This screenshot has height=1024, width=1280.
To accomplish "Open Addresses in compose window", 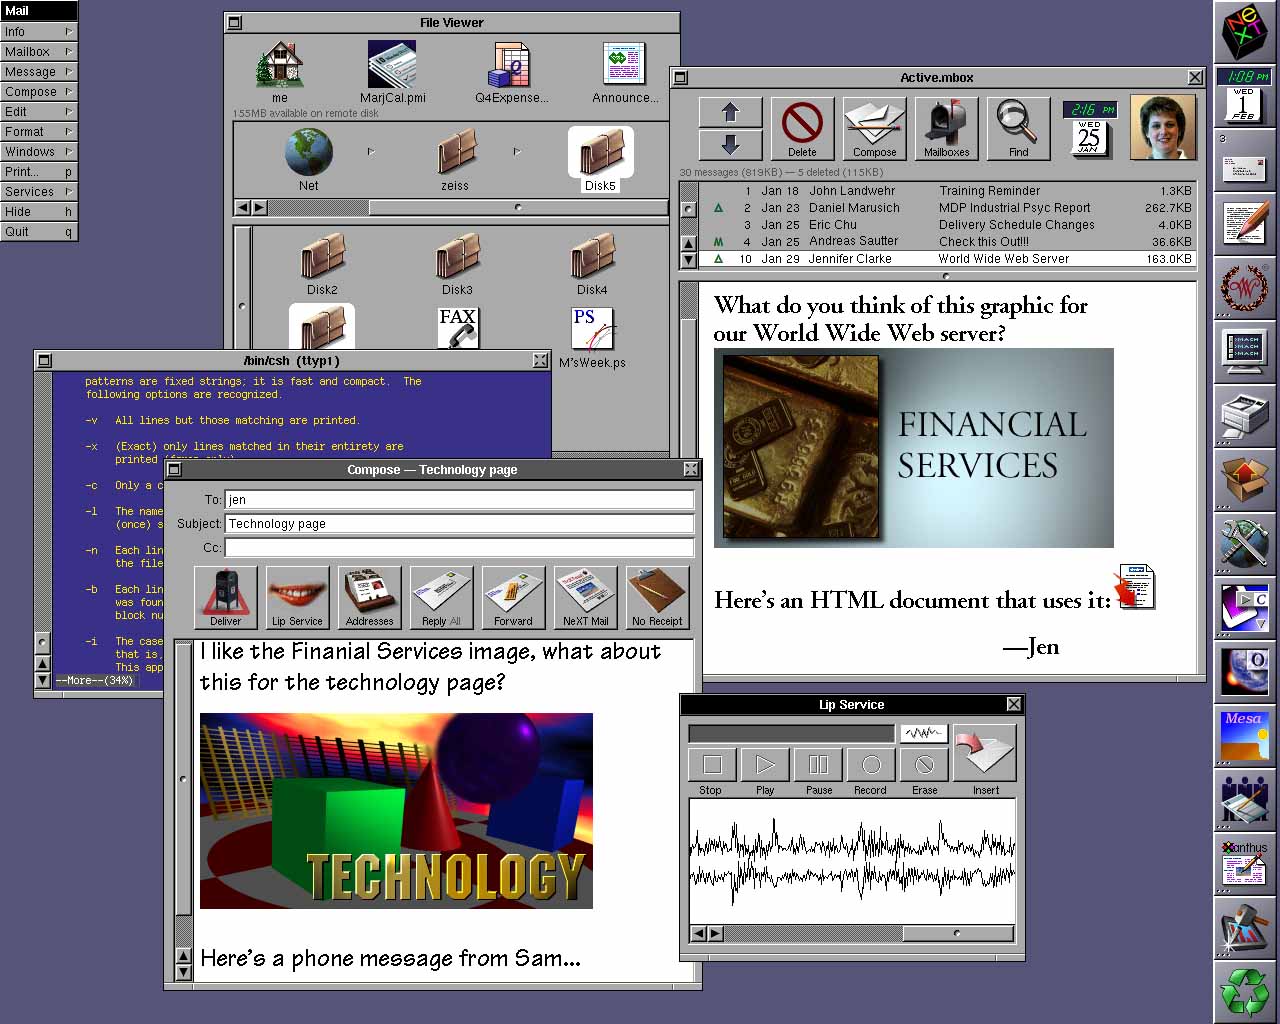I will [x=369, y=596].
